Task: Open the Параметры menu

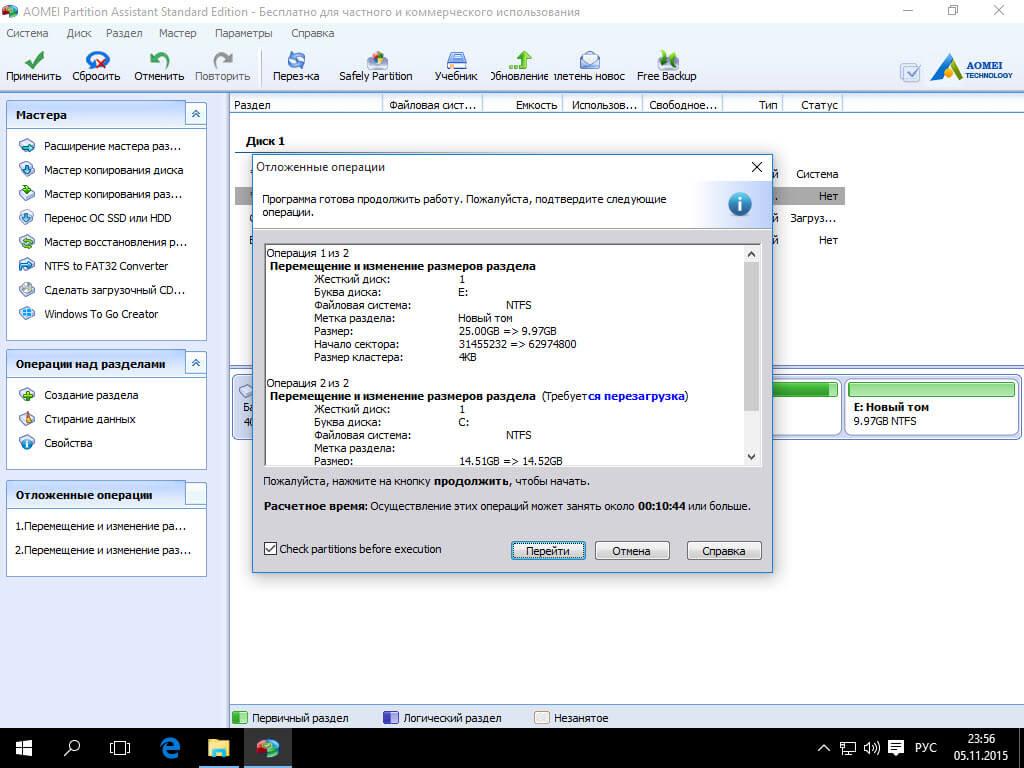Action: [244, 33]
